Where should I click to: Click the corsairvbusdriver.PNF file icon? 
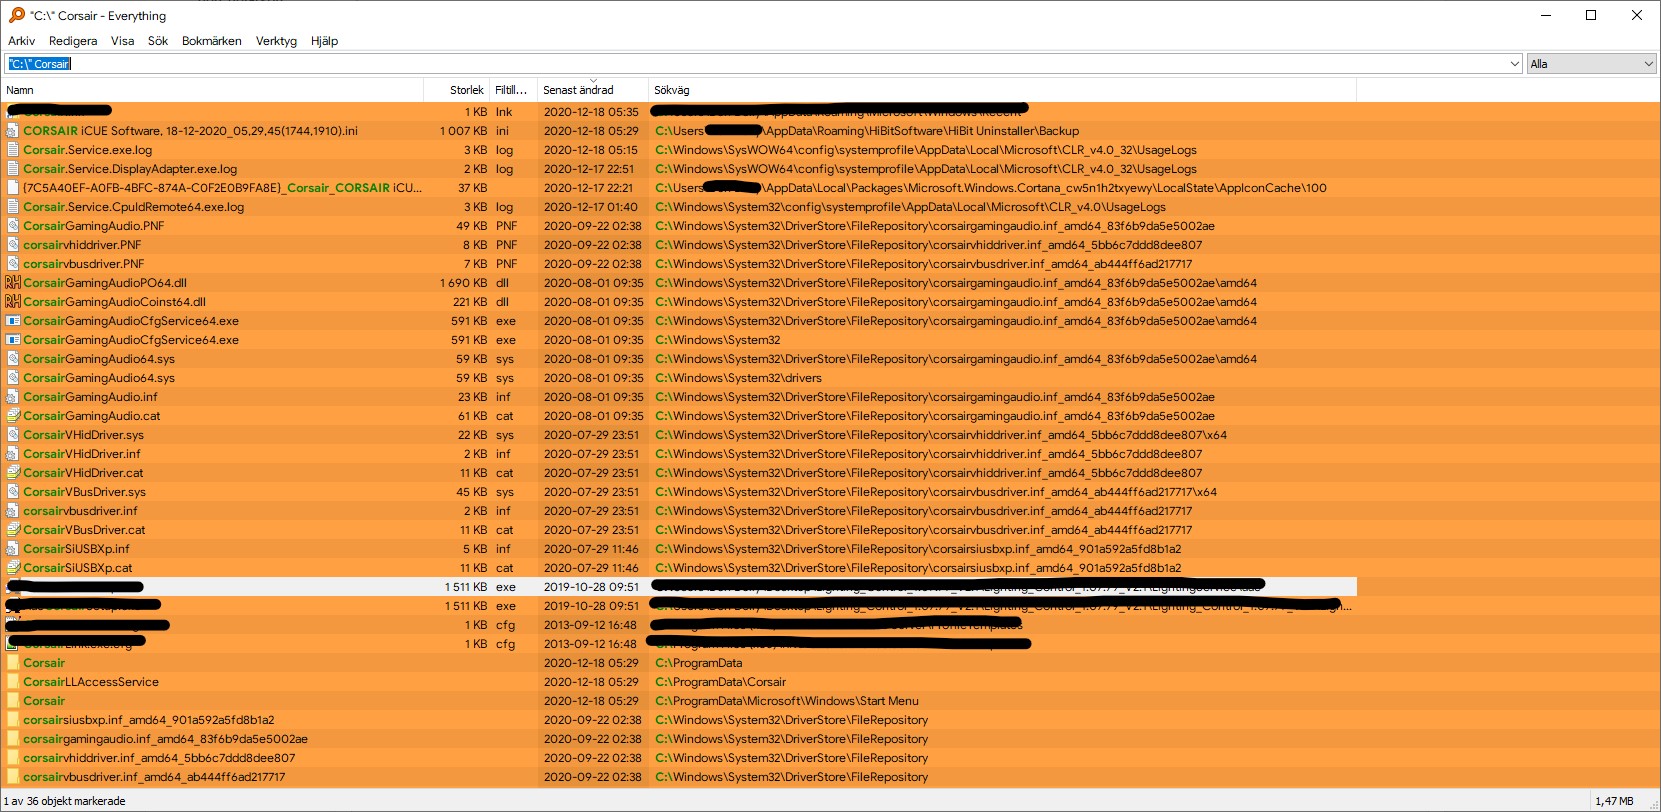pos(13,264)
